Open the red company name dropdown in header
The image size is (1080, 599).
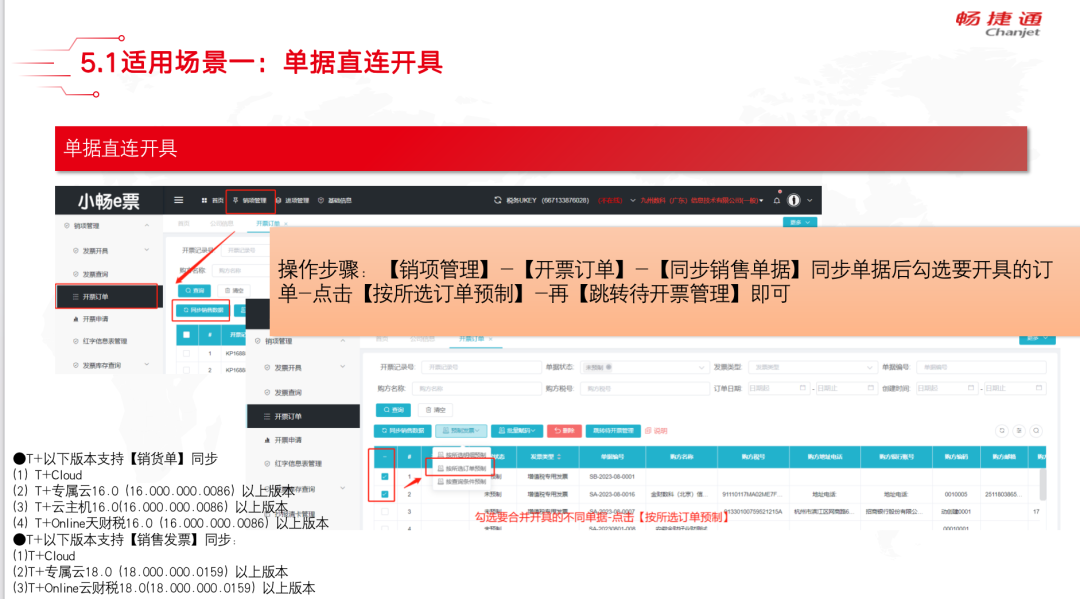701,200
